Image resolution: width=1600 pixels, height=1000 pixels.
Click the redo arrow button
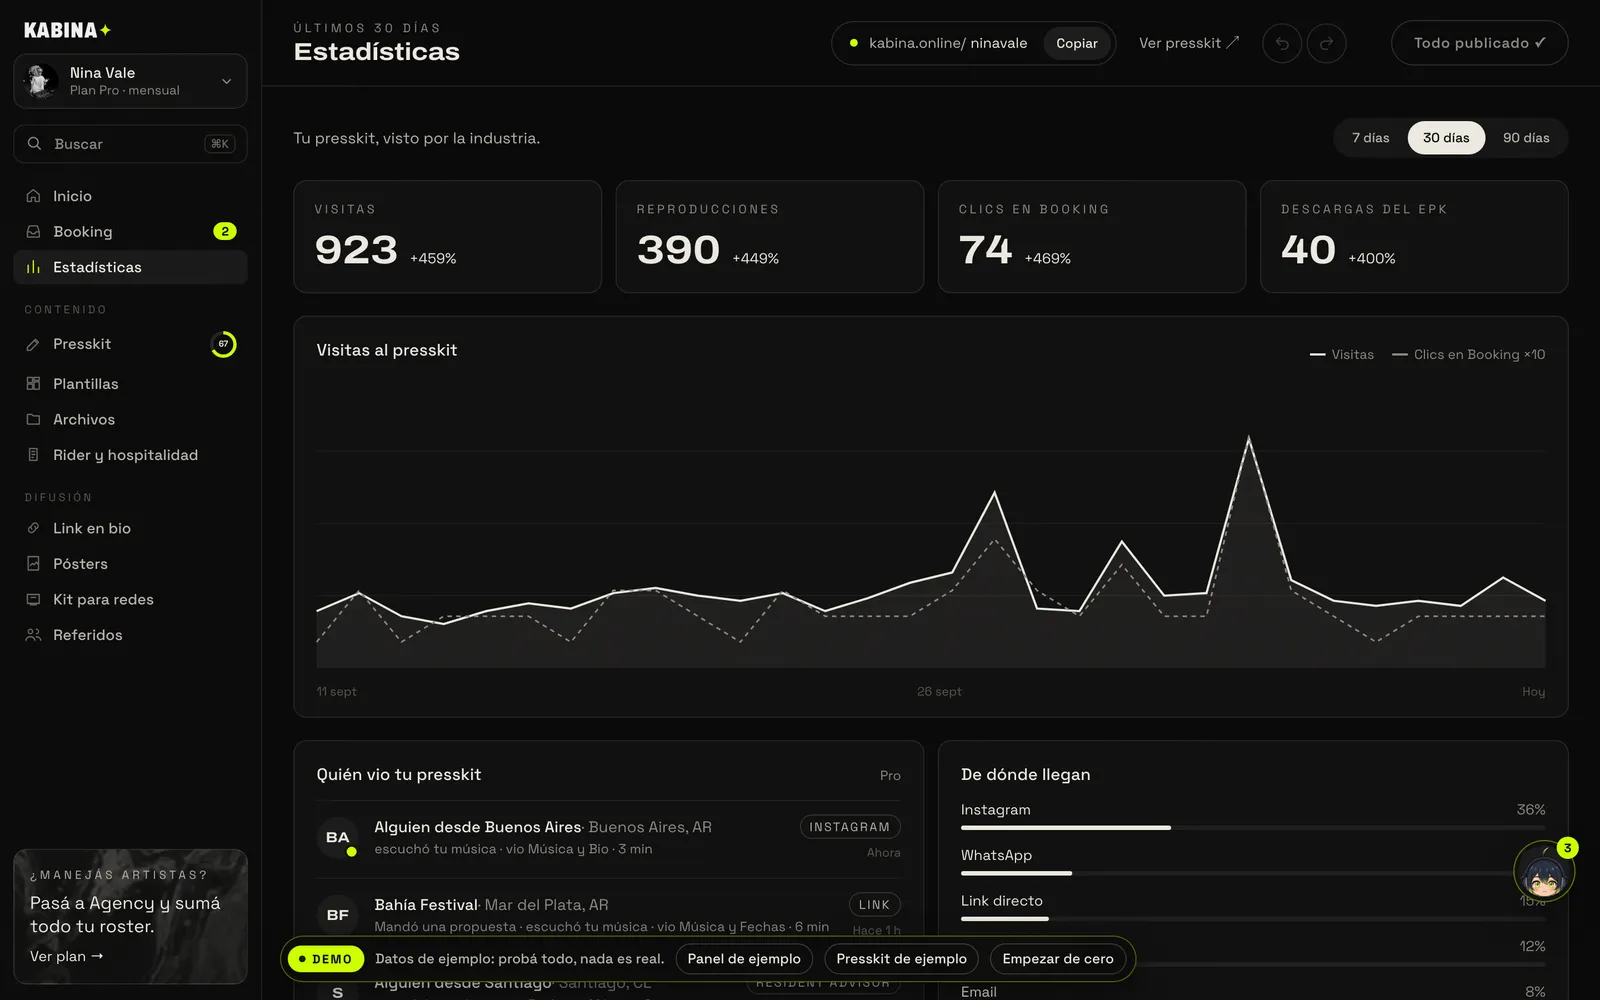(1327, 43)
